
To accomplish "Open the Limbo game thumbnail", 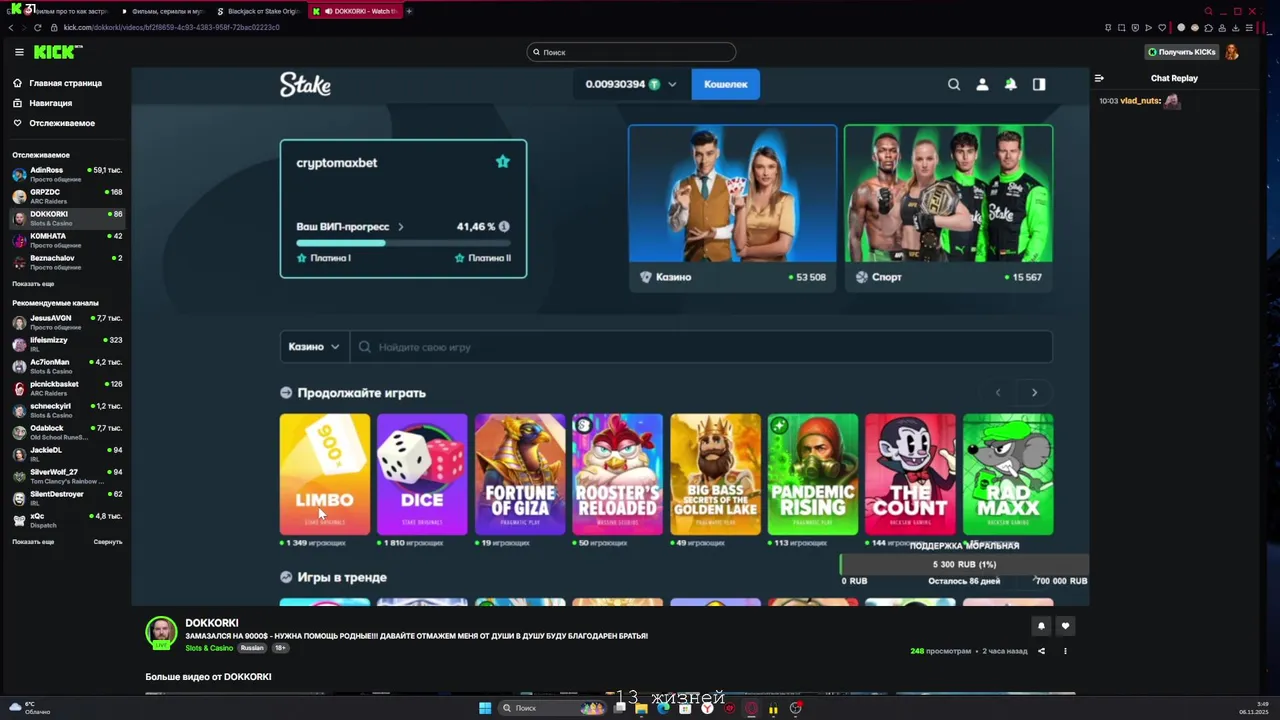I will coord(325,474).
